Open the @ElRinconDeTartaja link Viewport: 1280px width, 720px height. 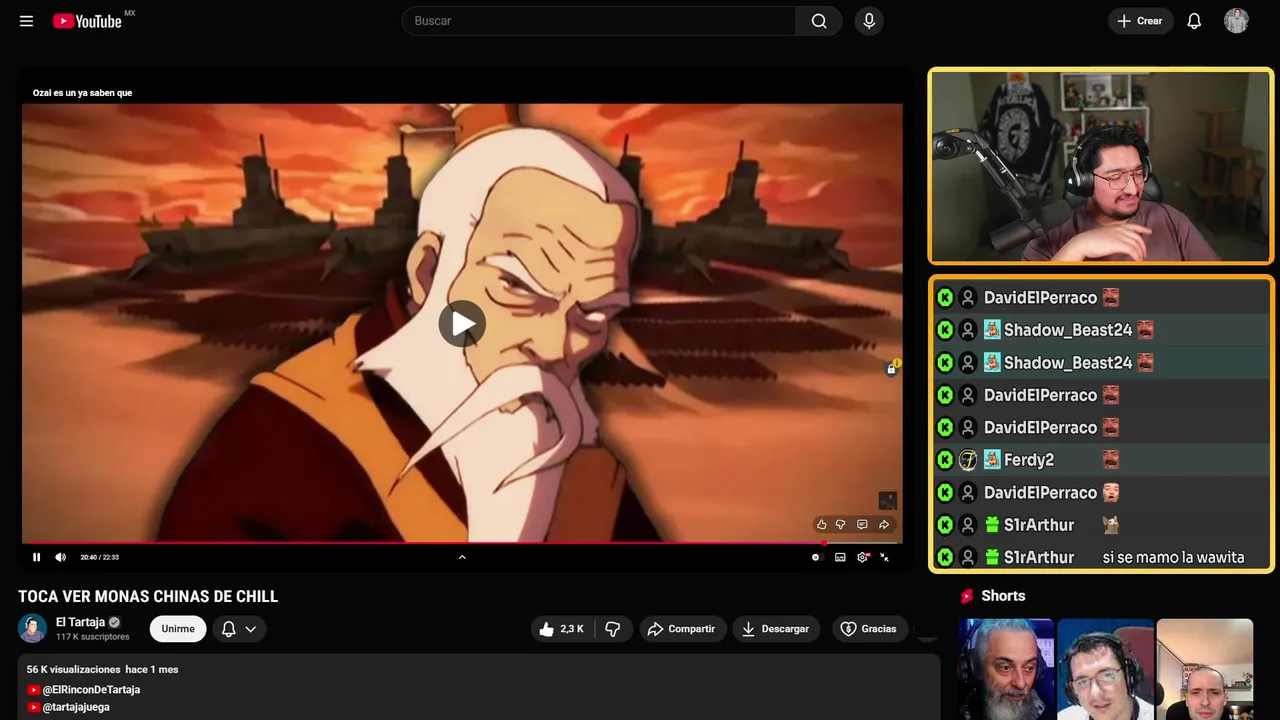click(x=91, y=690)
